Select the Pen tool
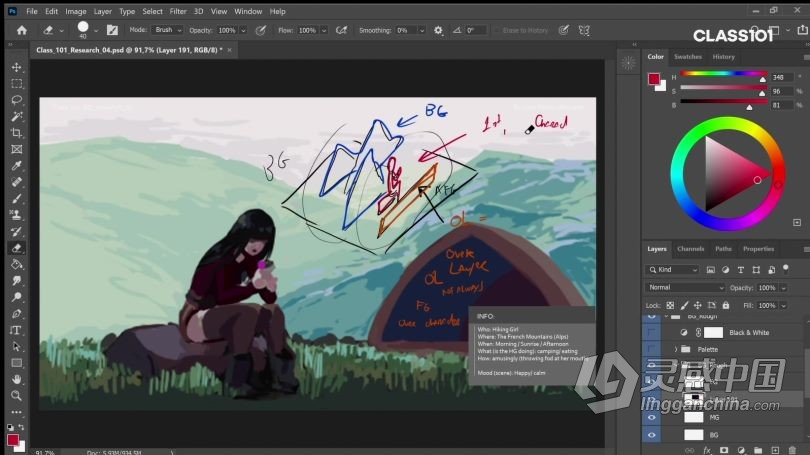The image size is (810, 455). [x=17, y=313]
